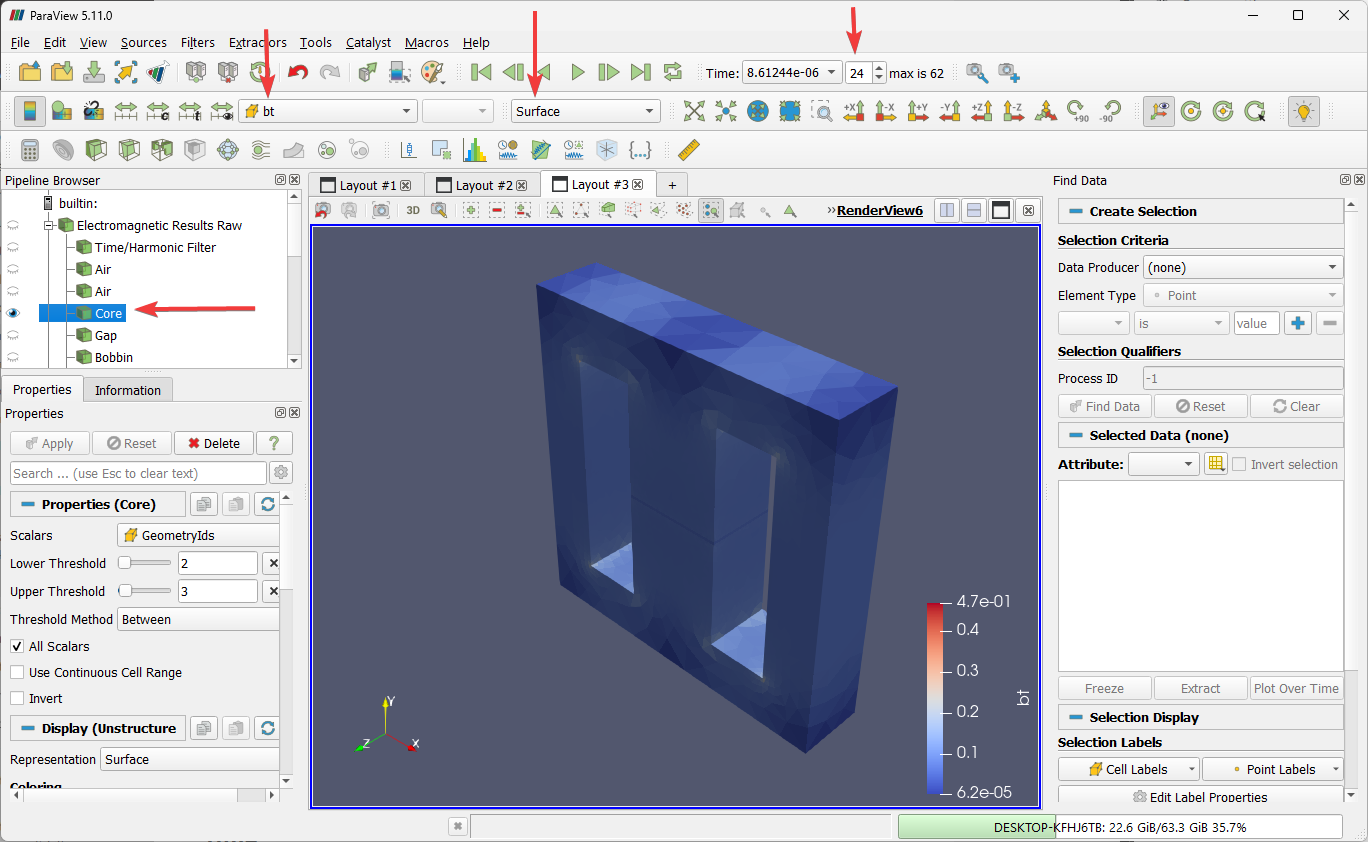The height and width of the screenshot is (842, 1368).
Task: Check the Invert threshold checkbox
Action: [x=17, y=698]
